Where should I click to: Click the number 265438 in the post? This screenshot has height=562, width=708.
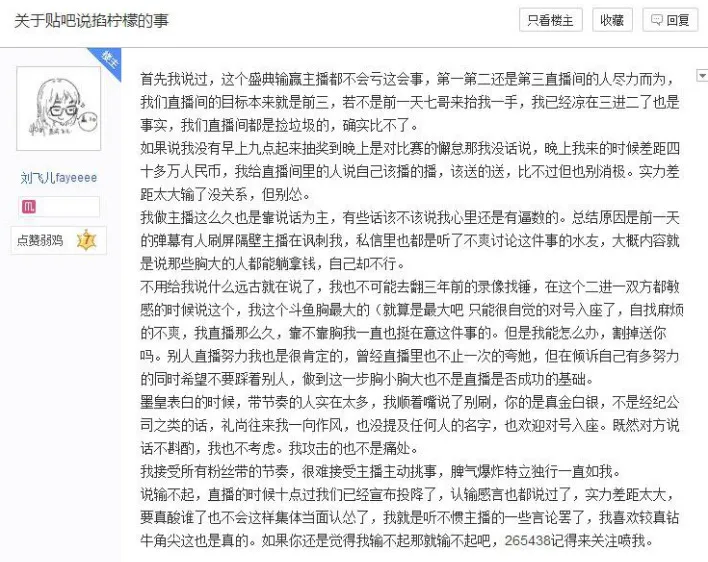527,540
